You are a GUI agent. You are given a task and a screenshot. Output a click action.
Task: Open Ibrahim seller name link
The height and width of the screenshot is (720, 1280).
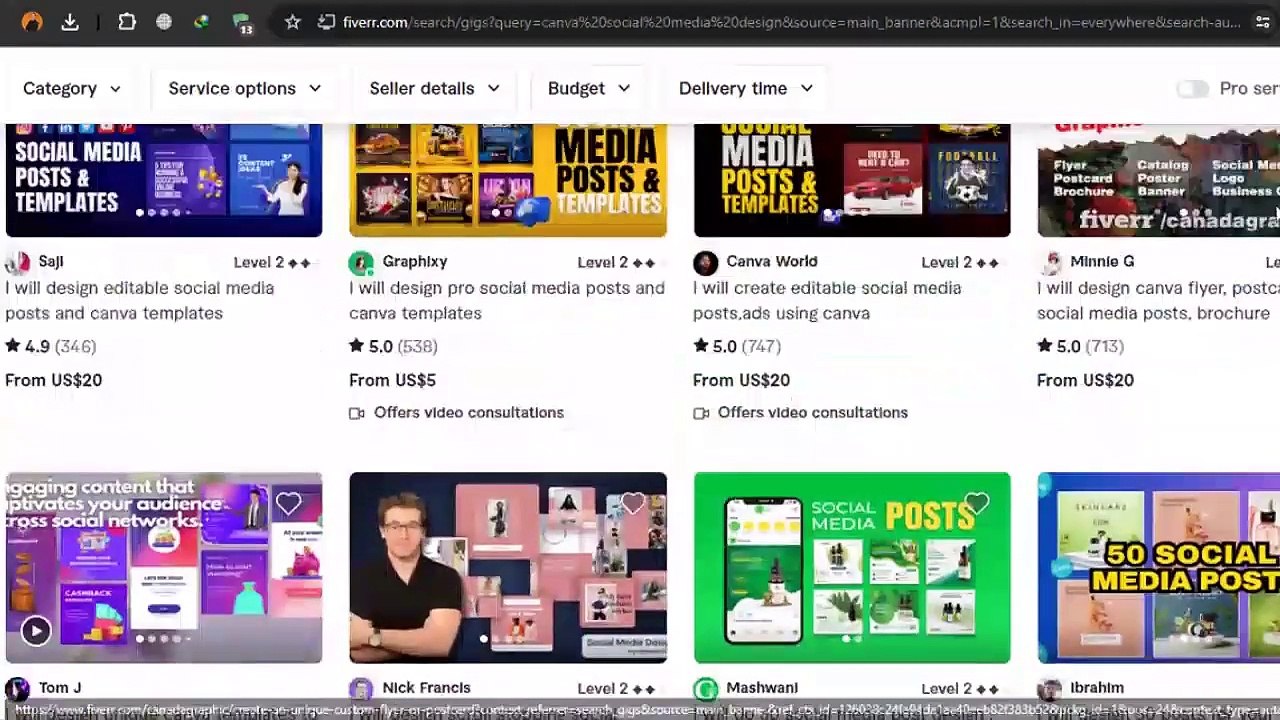coord(1097,688)
